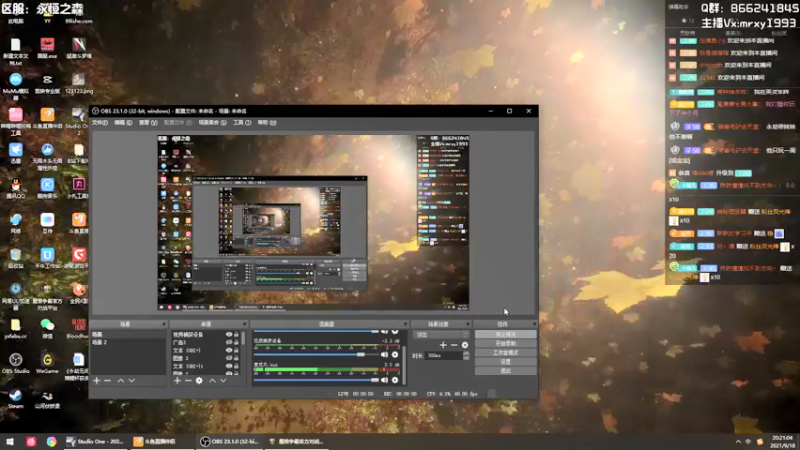The height and width of the screenshot is (450, 800).
Task: Open 工具(T) menu in OBS
Action: tap(242, 122)
